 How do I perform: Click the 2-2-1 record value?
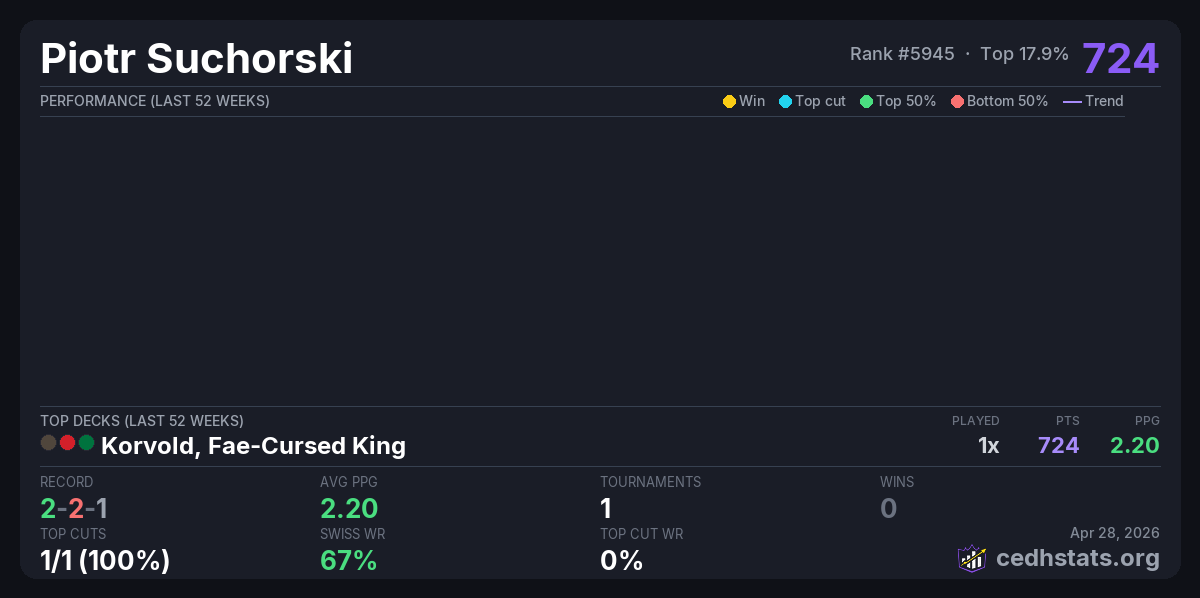(x=73, y=508)
